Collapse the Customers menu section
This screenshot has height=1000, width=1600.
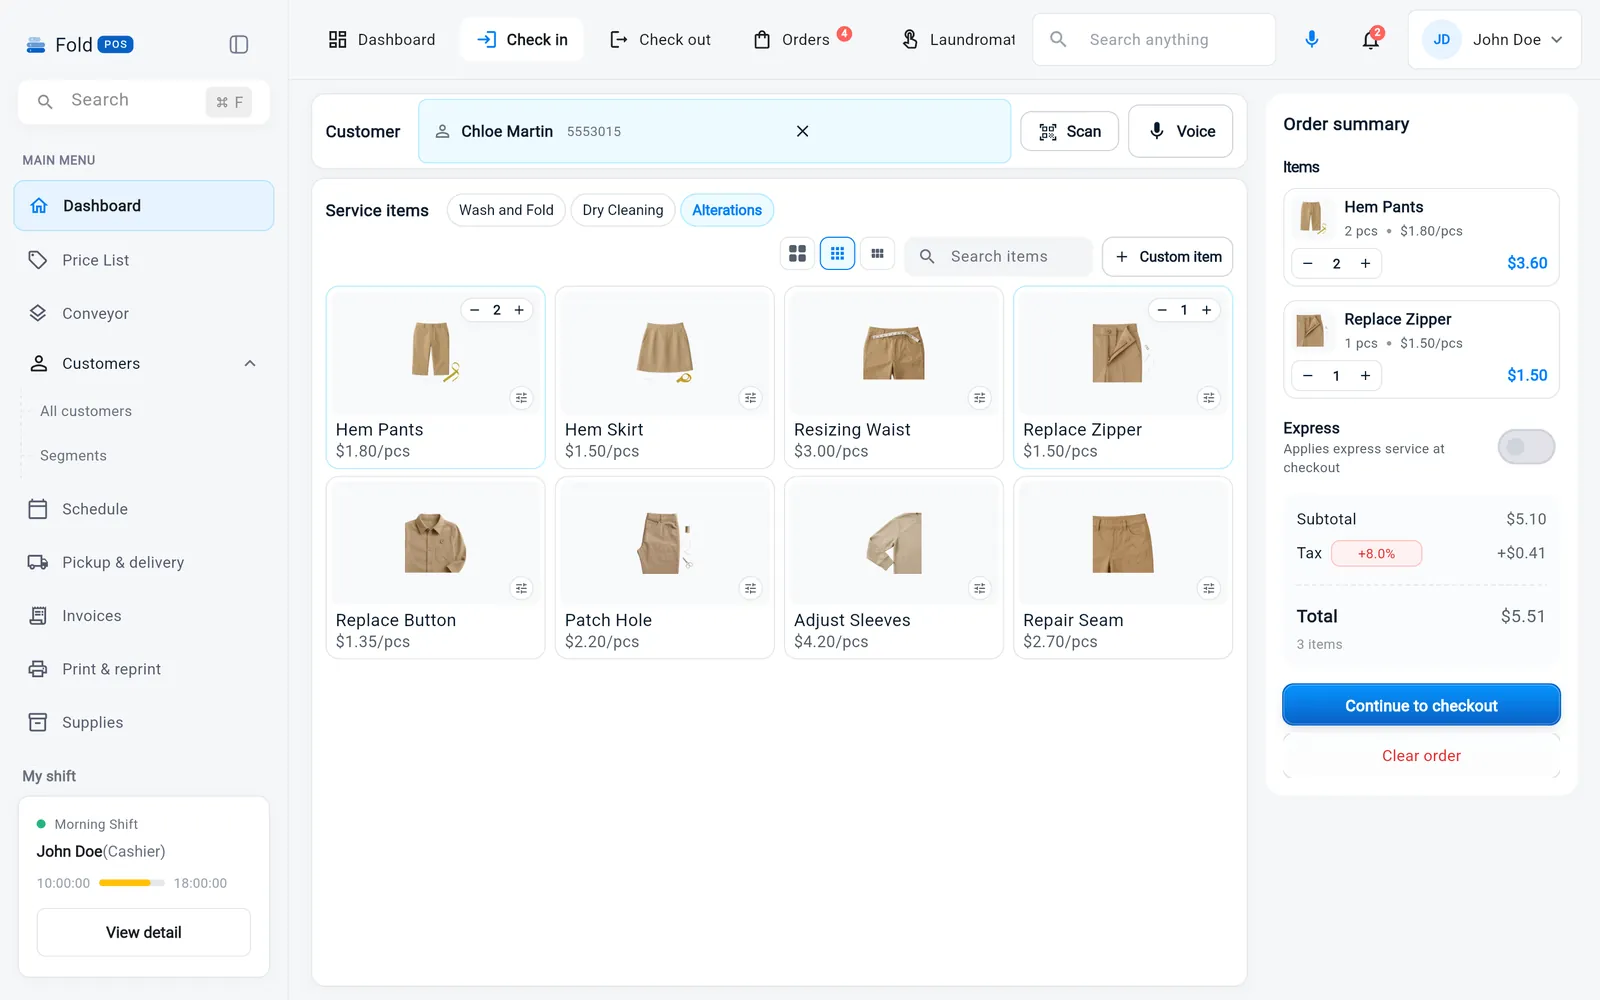pyautogui.click(x=250, y=363)
